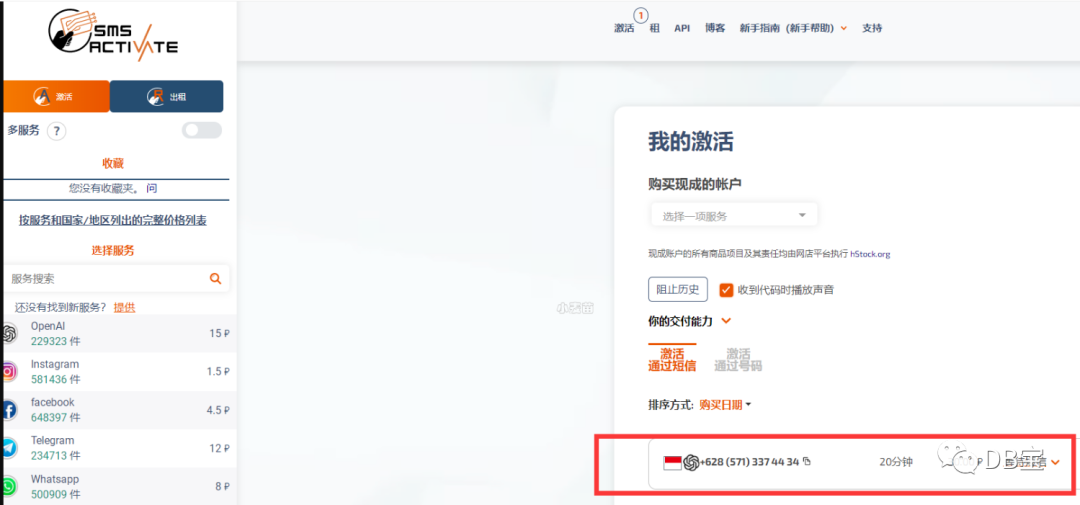Click the 20分钟 timer text
1080x505 pixels.
pyautogui.click(x=896, y=462)
